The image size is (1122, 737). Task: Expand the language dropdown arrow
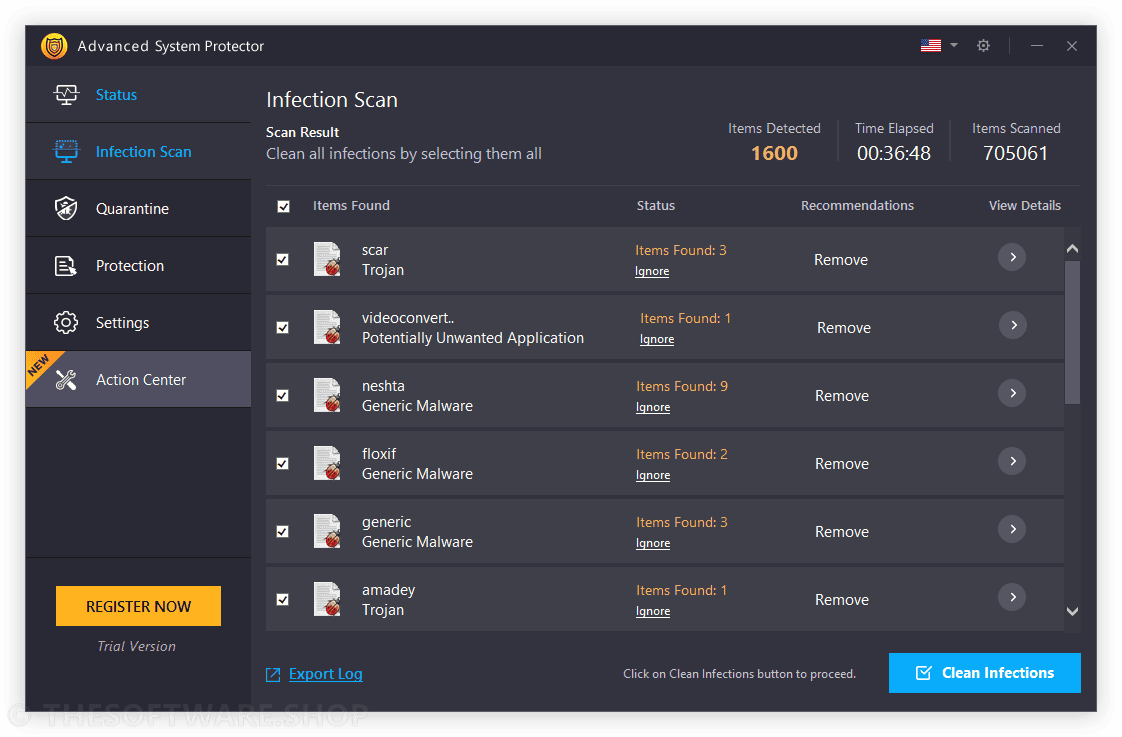[x=954, y=45]
